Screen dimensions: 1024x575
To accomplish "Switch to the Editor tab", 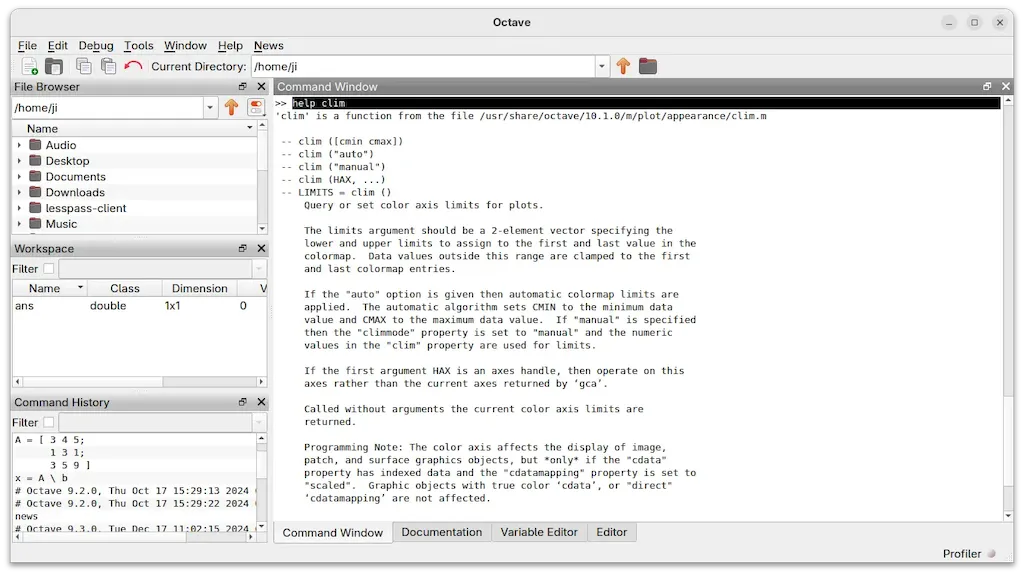I will click(x=611, y=532).
